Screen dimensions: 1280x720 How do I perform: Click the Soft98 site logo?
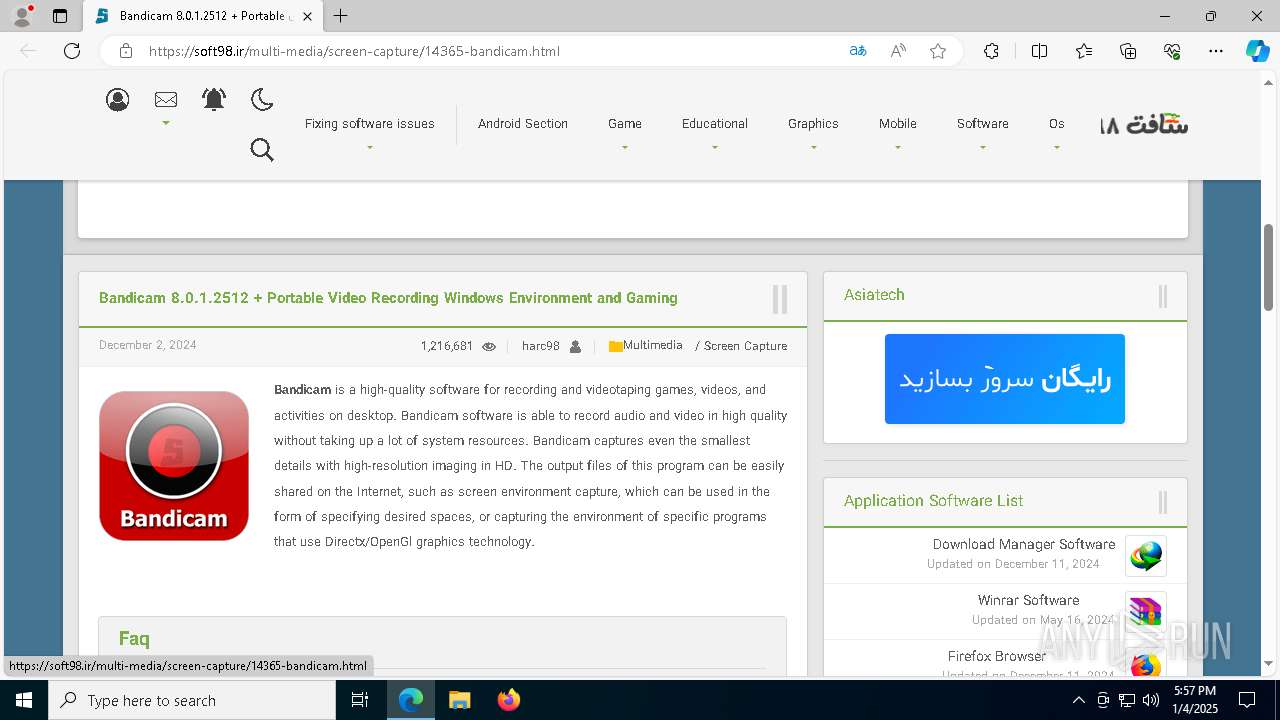pyautogui.click(x=1144, y=125)
